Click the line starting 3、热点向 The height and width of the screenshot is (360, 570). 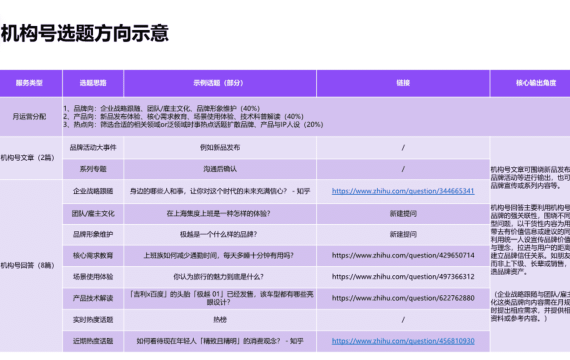pos(193,124)
